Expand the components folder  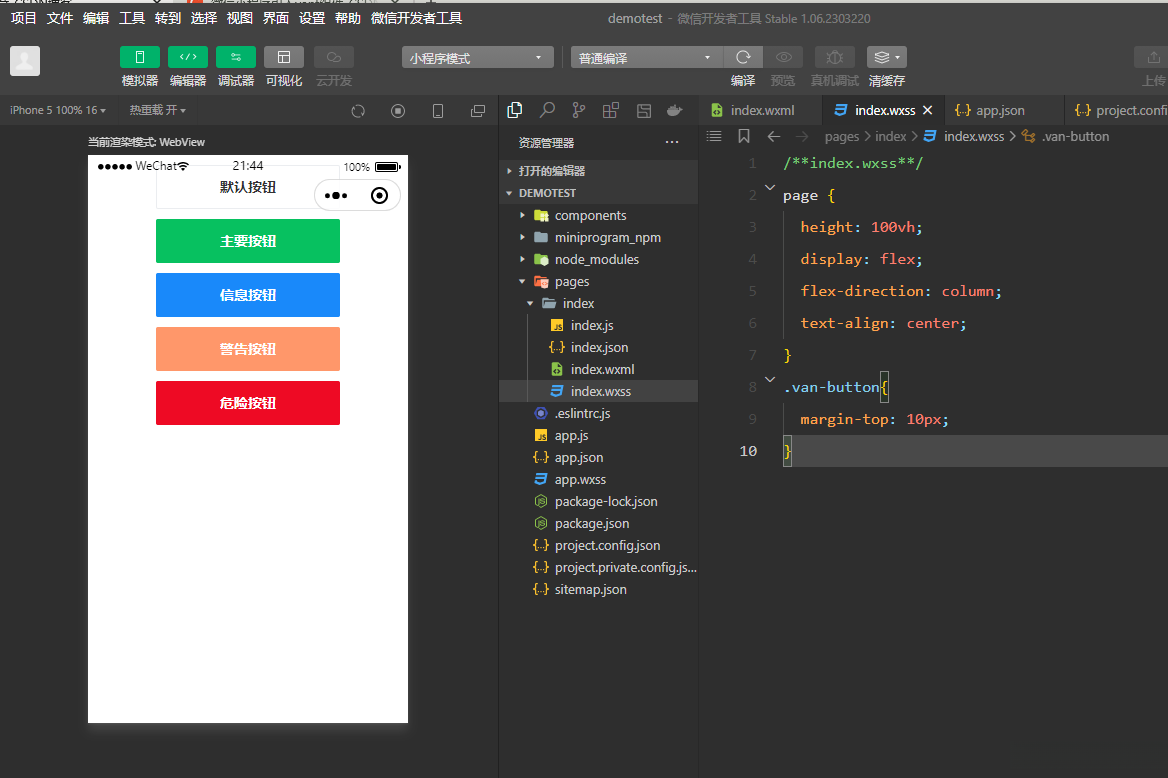[590, 215]
